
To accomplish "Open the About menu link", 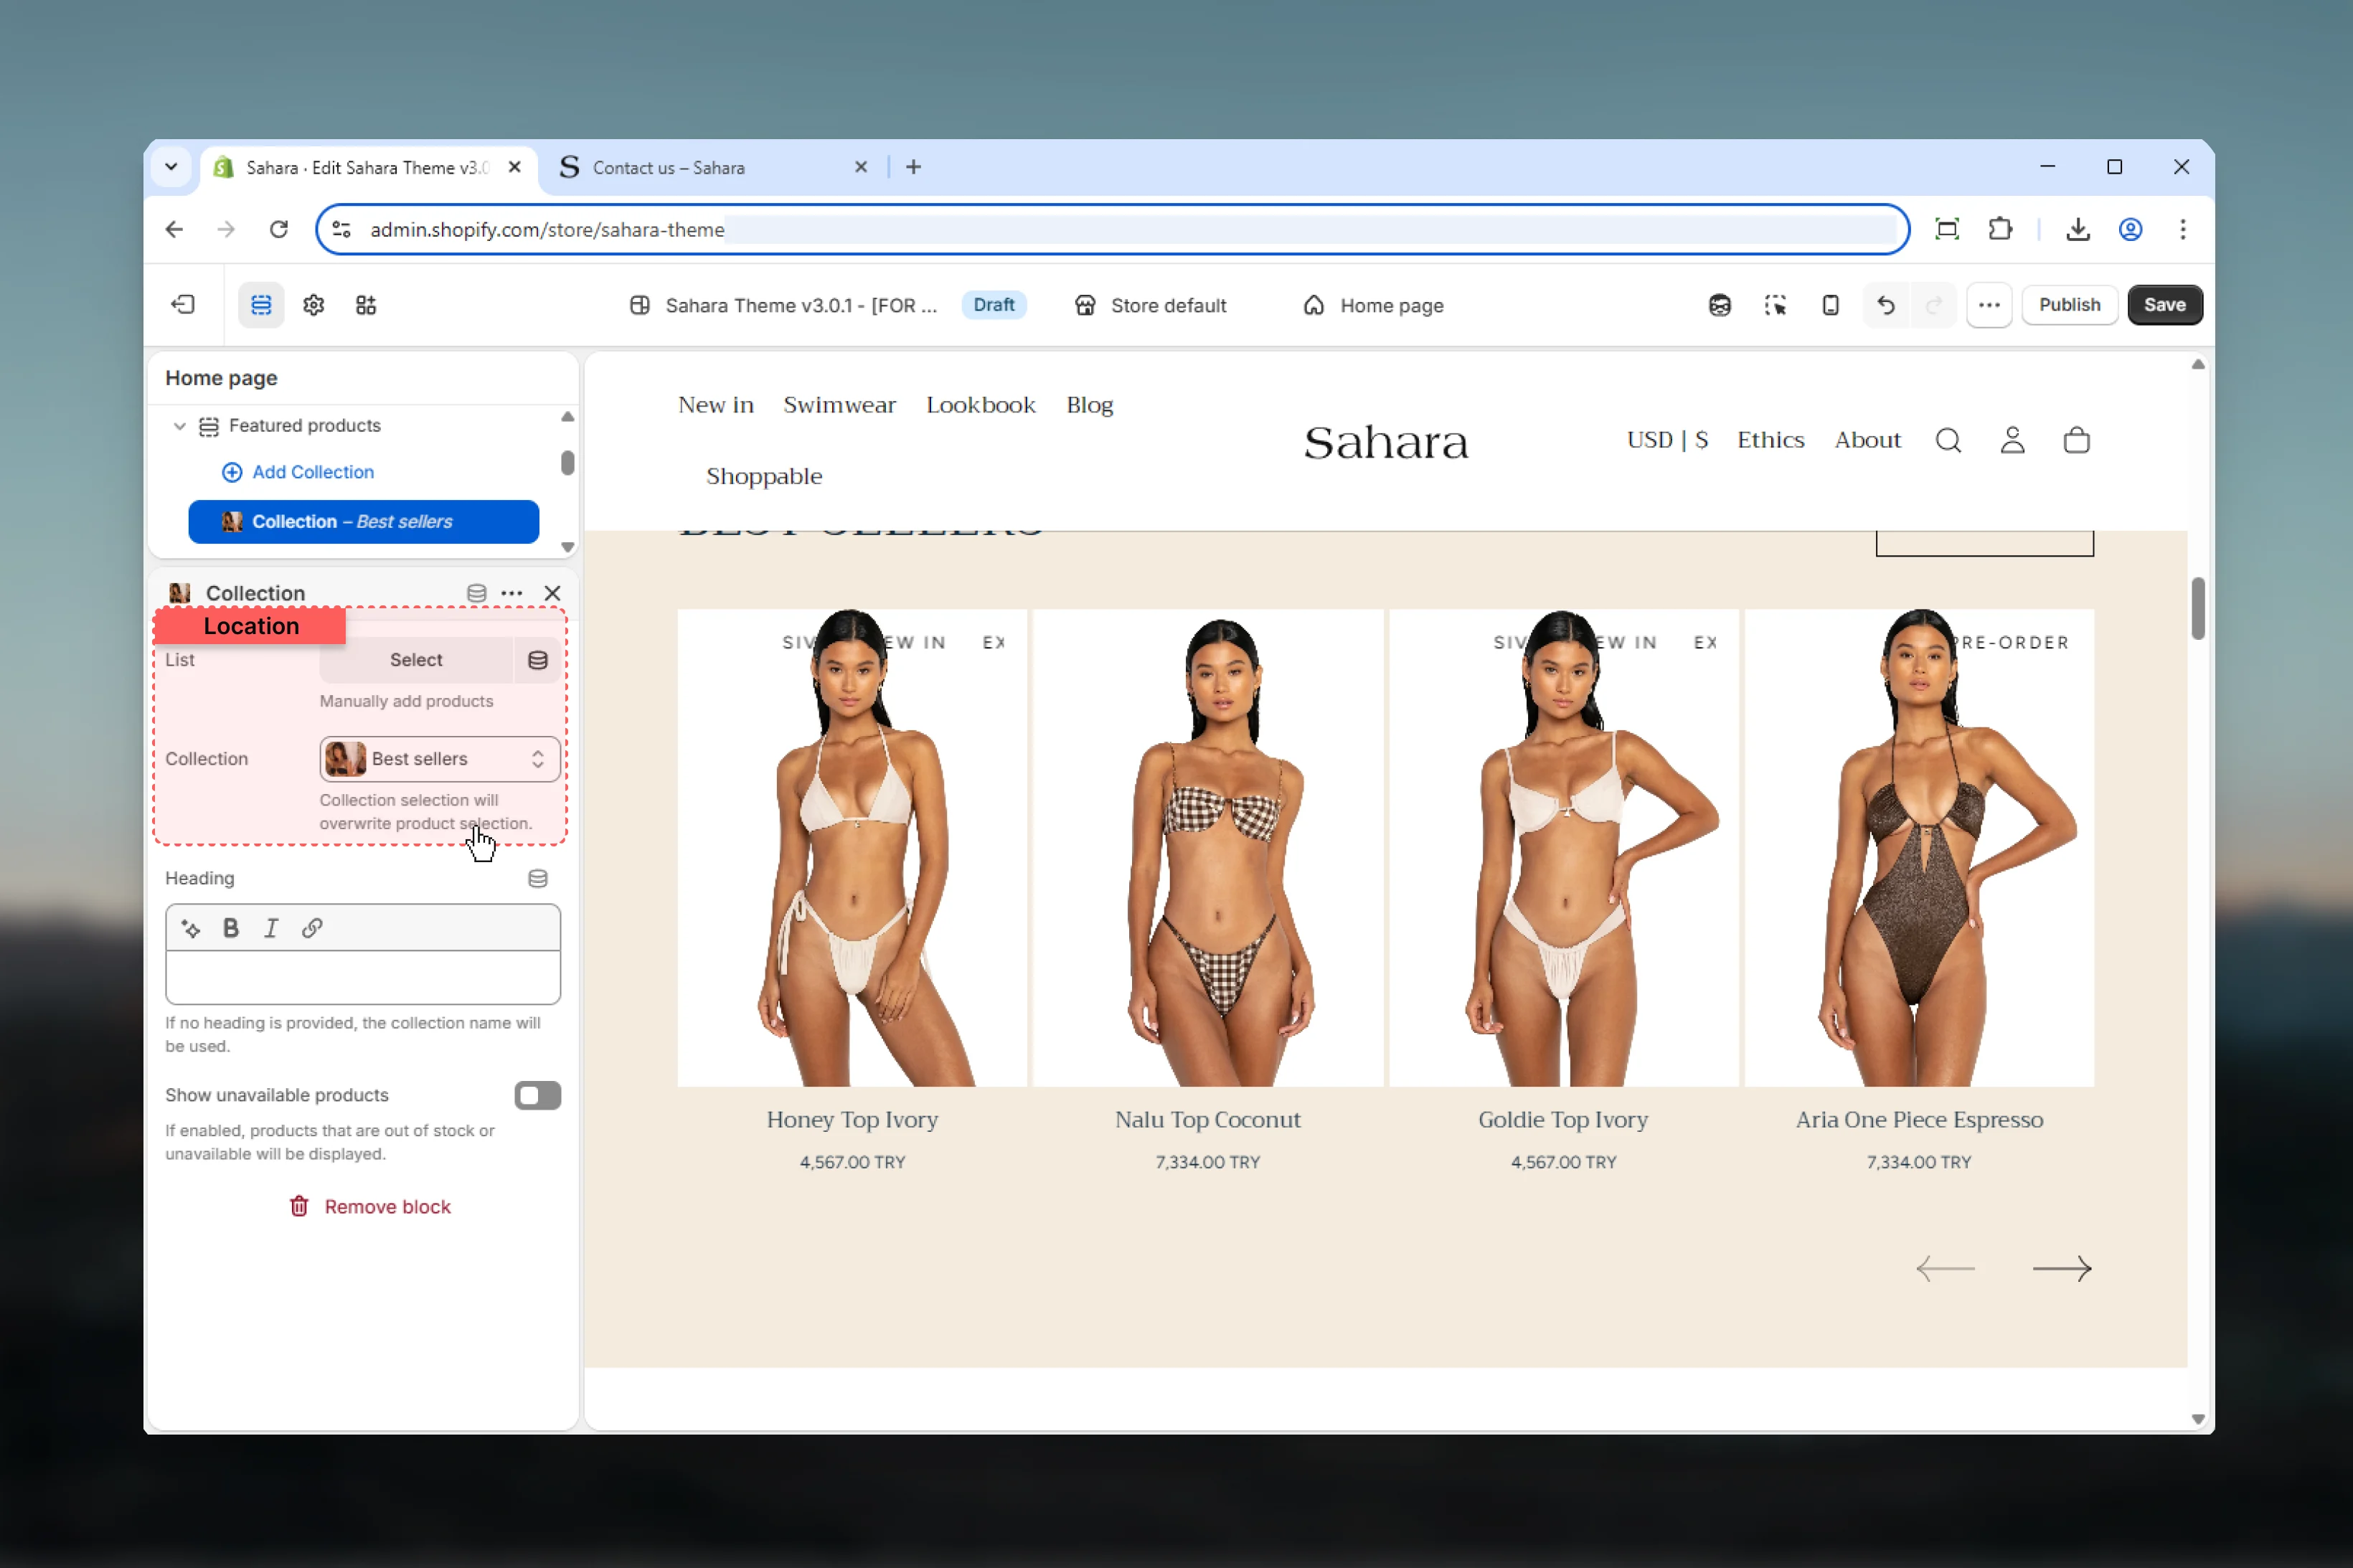I will tap(1867, 440).
